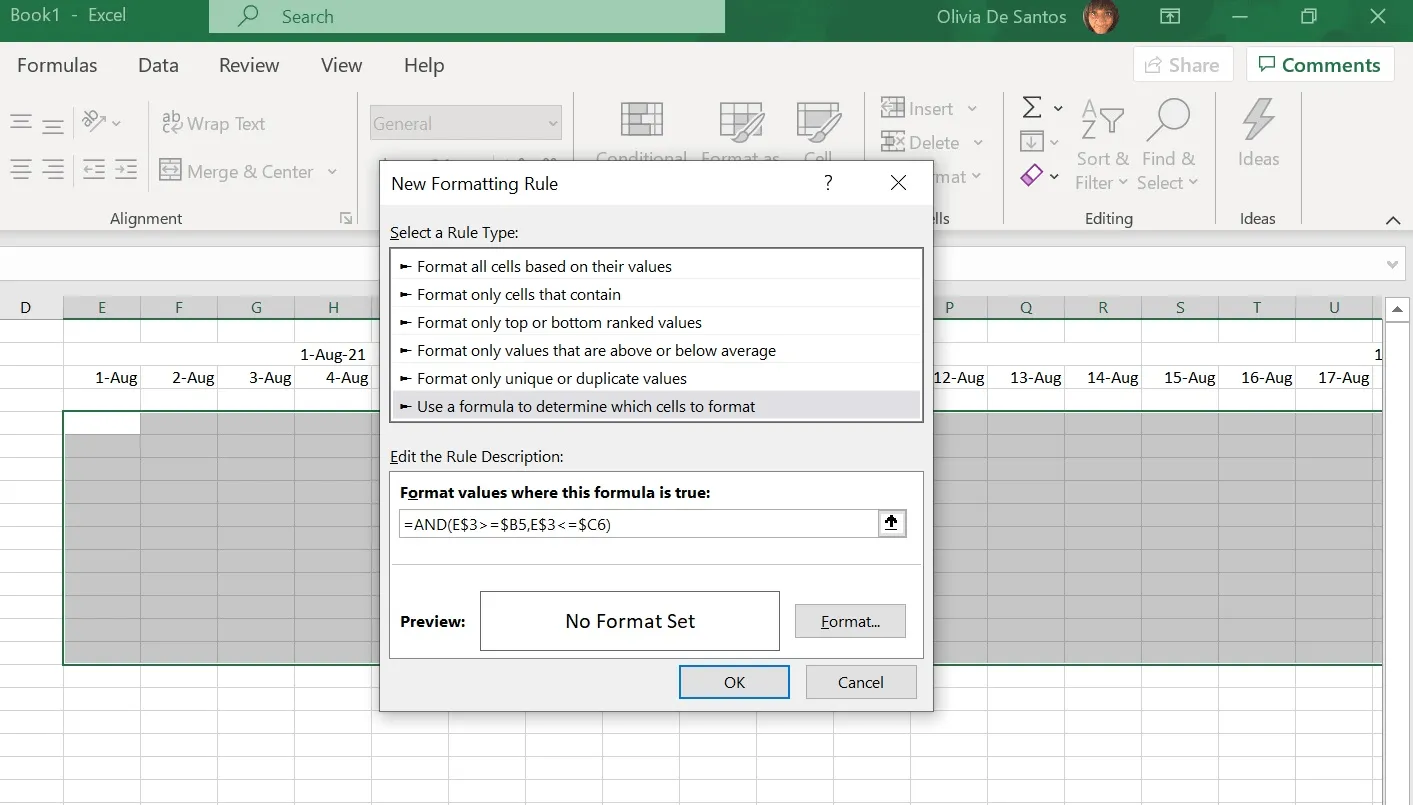Screen dimensions: 1413x805
Task: Click the Fill Down icon
Action: 1033,141
